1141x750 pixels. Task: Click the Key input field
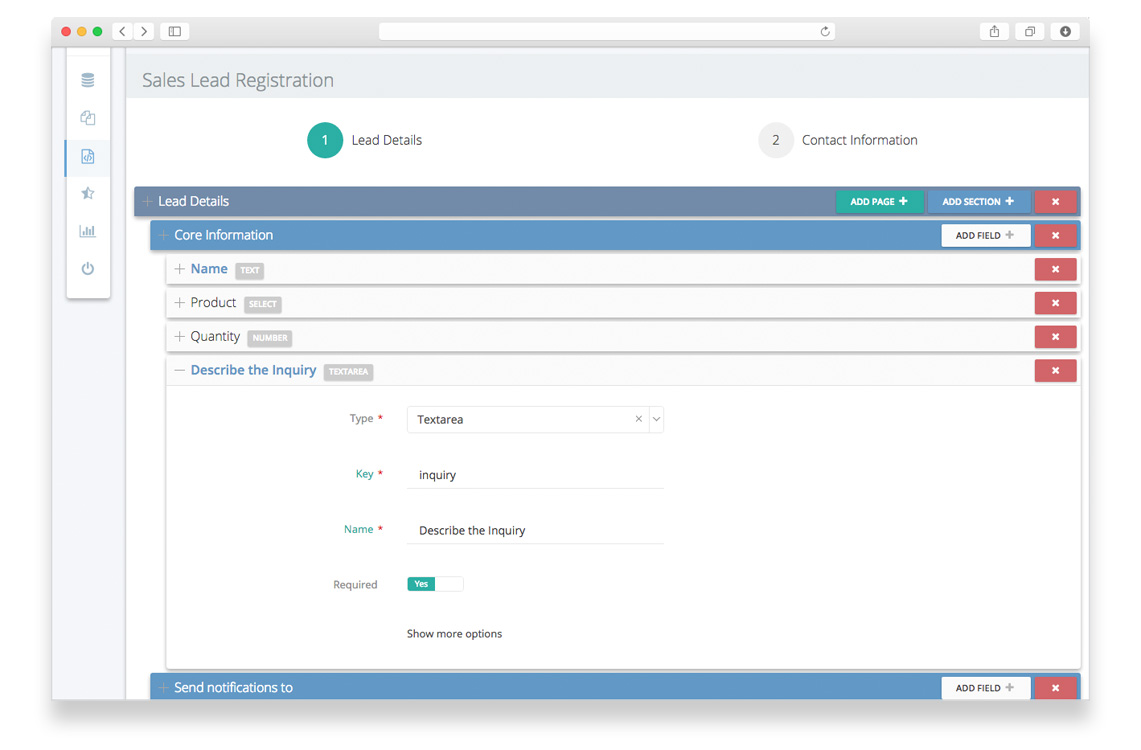535,475
